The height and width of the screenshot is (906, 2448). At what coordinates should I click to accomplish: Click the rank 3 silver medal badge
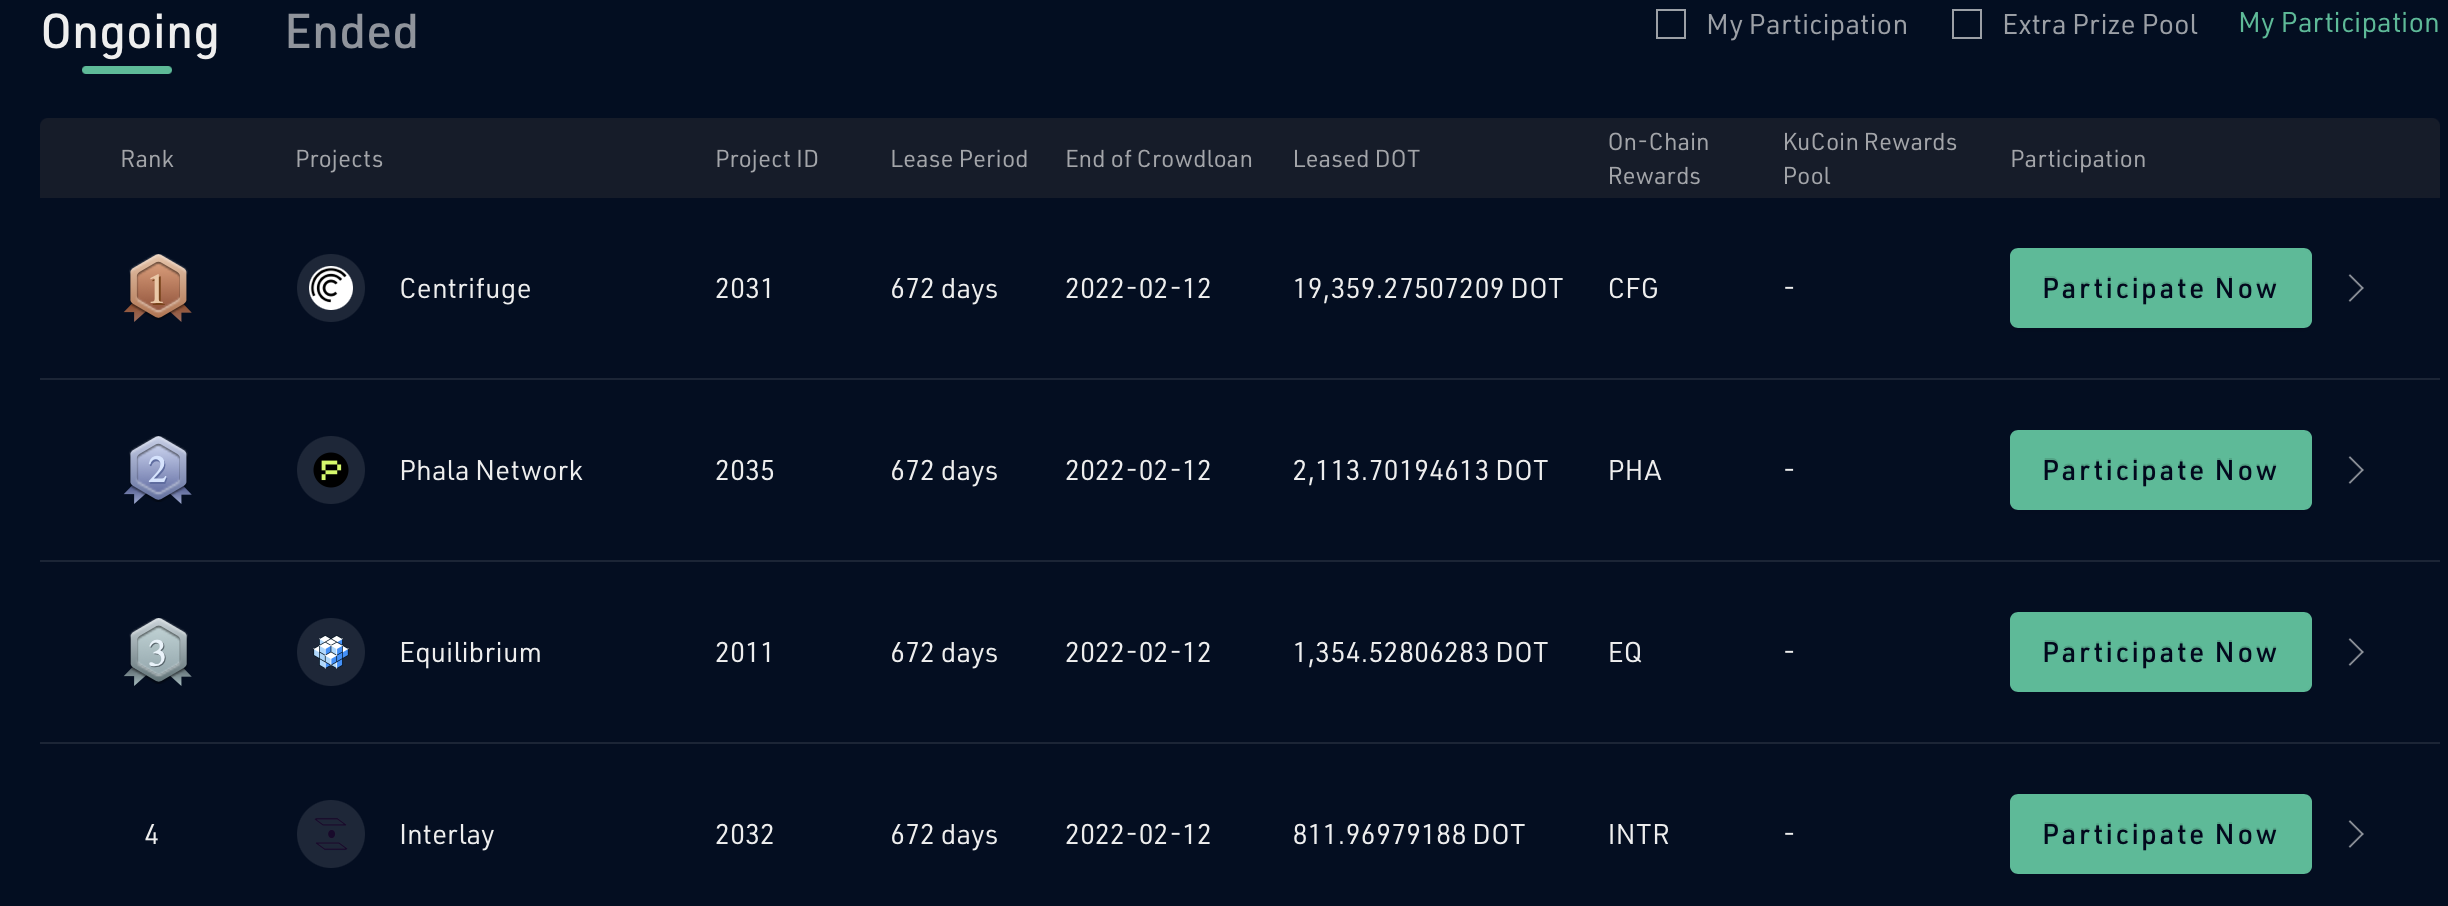pyautogui.click(x=157, y=652)
